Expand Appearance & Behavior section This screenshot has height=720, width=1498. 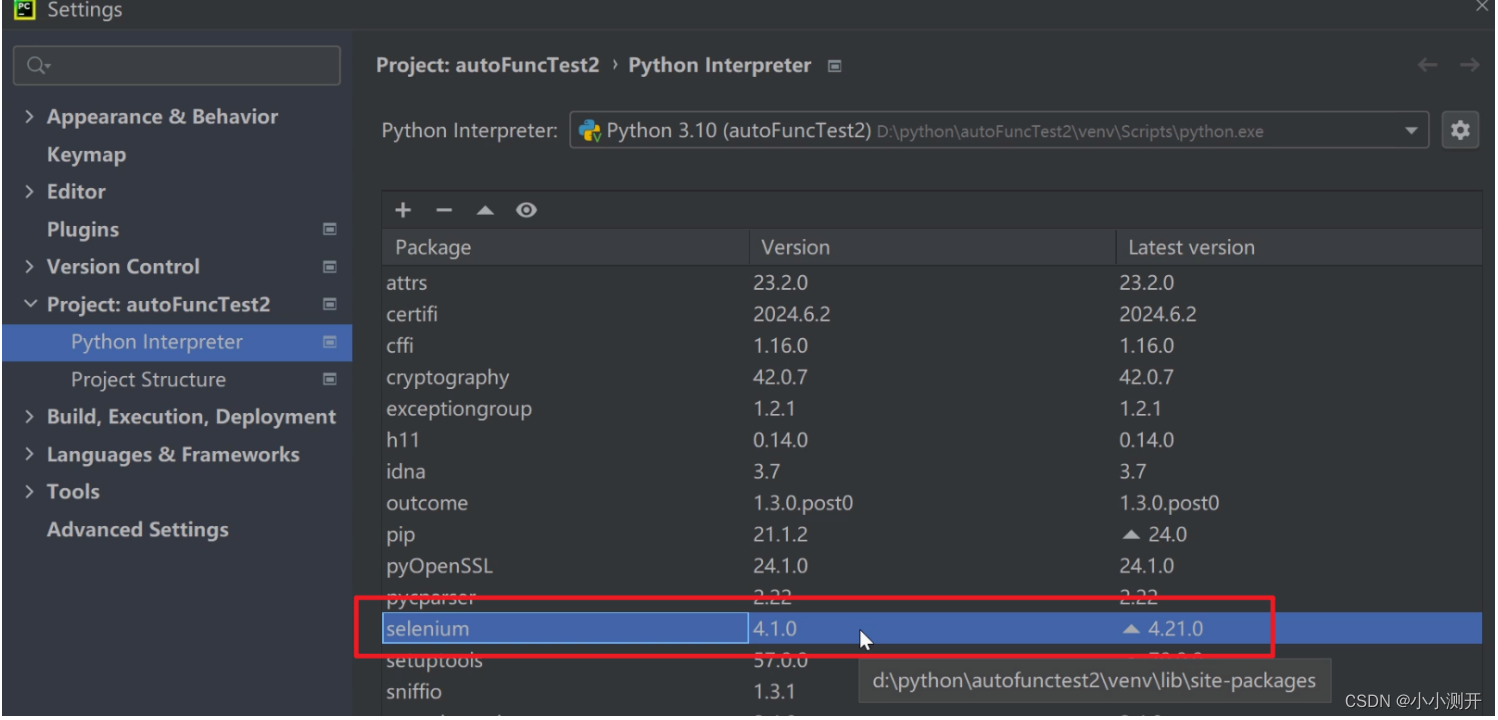click(29, 117)
